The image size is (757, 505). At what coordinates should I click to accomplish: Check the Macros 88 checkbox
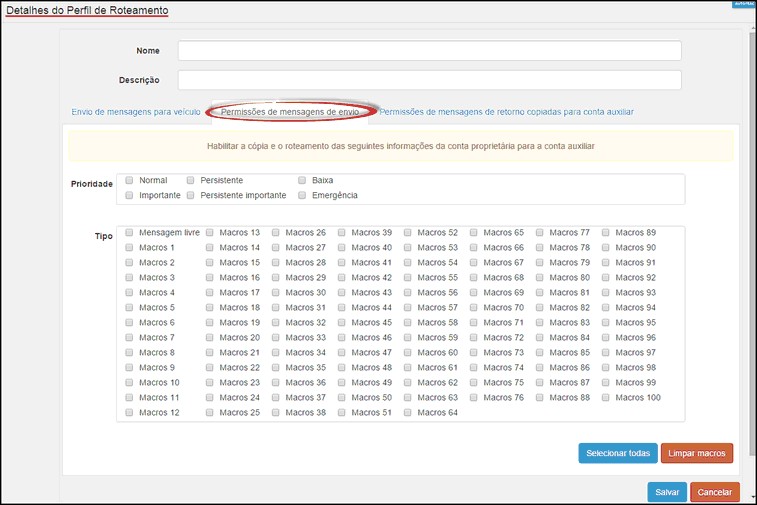[539, 397]
